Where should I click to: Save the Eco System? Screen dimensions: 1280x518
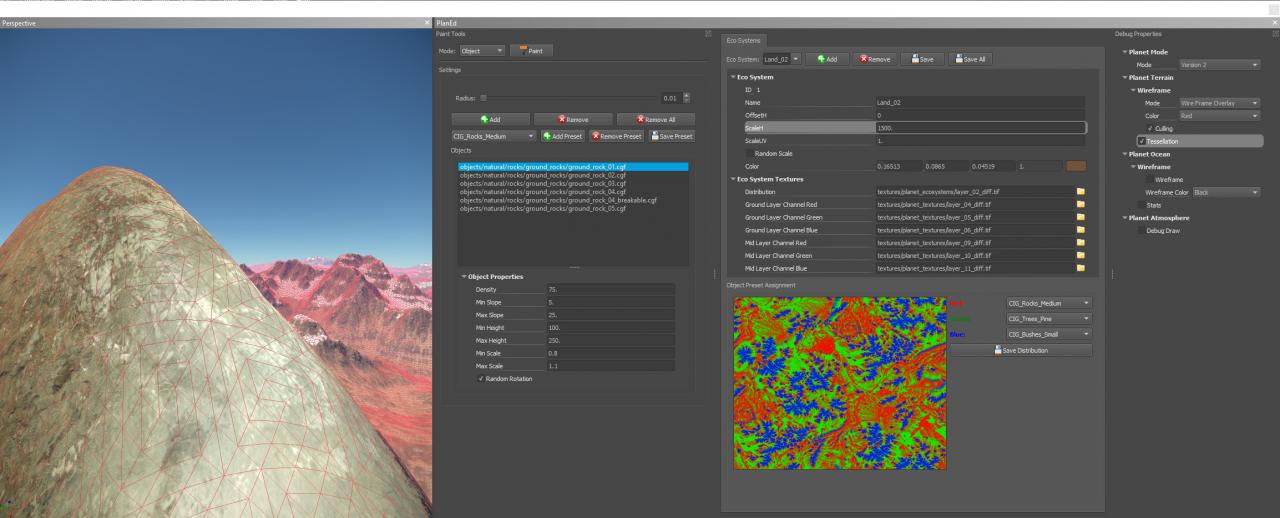[x=920, y=59]
